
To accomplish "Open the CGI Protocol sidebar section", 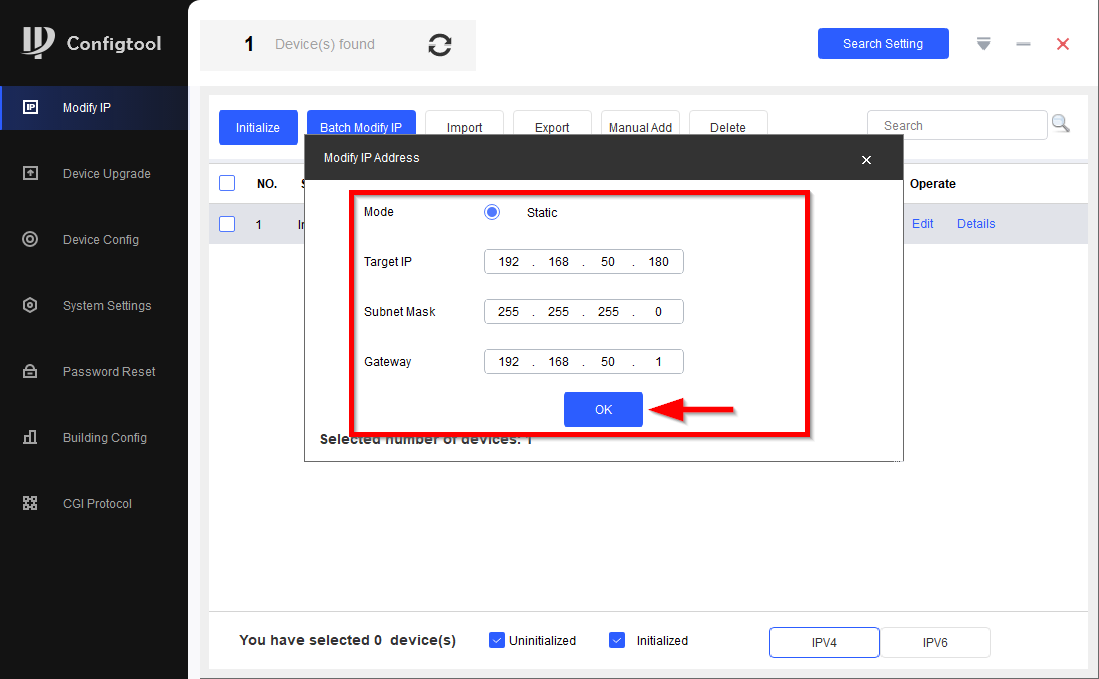I will tap(97, 504).
